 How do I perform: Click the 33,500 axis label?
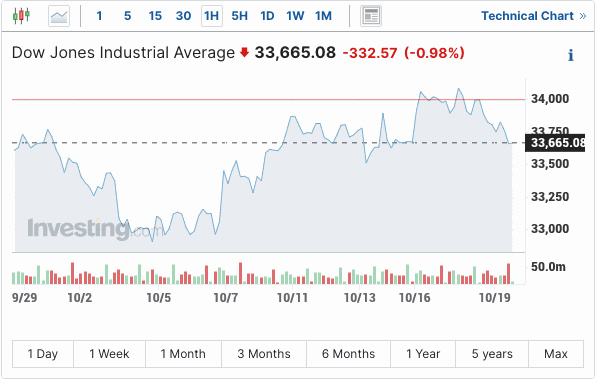550,164
